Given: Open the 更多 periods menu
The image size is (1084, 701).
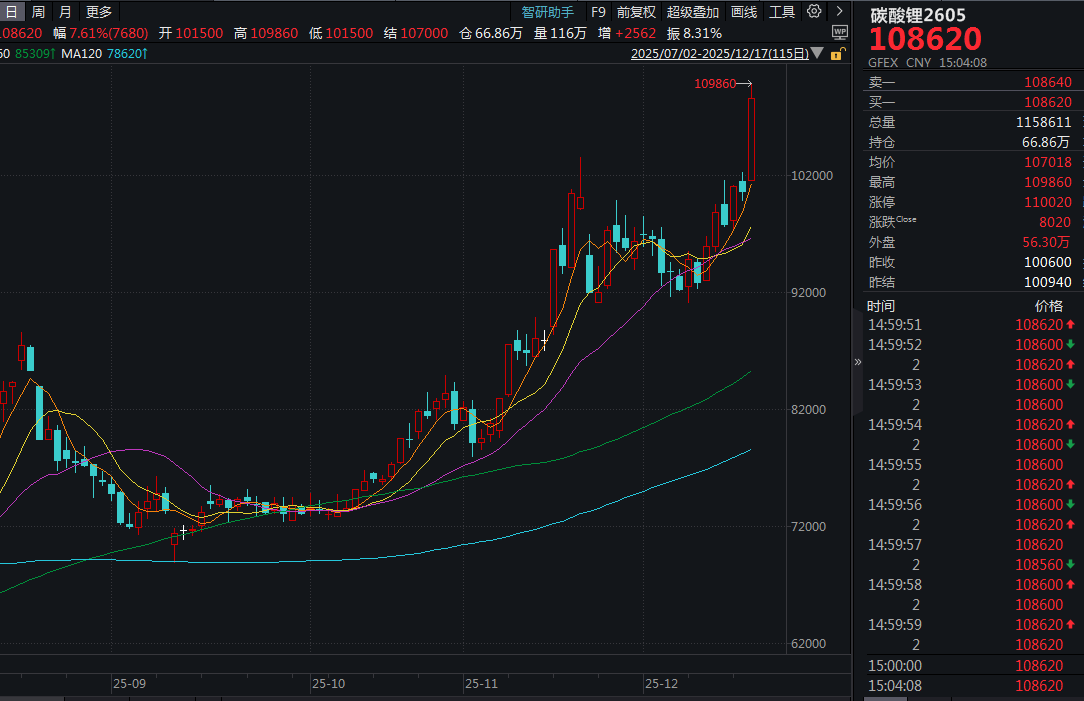Looking at the screenshot, I should [99, 12].
